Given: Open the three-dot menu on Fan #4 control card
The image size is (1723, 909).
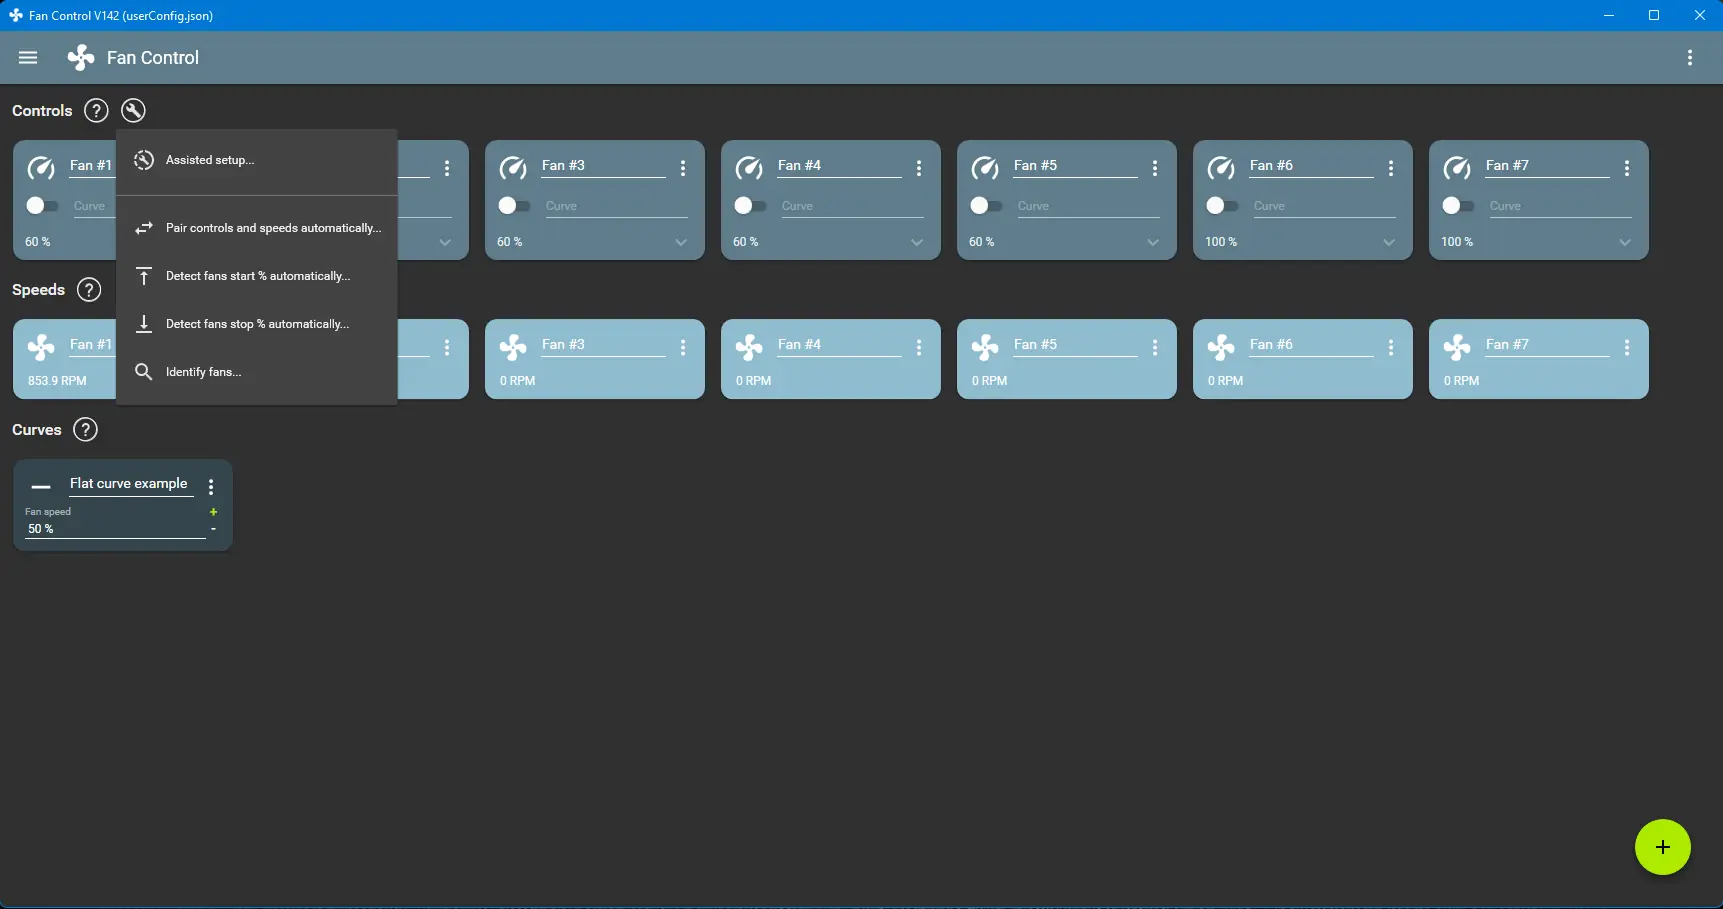Looking at the screenshot, I should click(919, 168).
